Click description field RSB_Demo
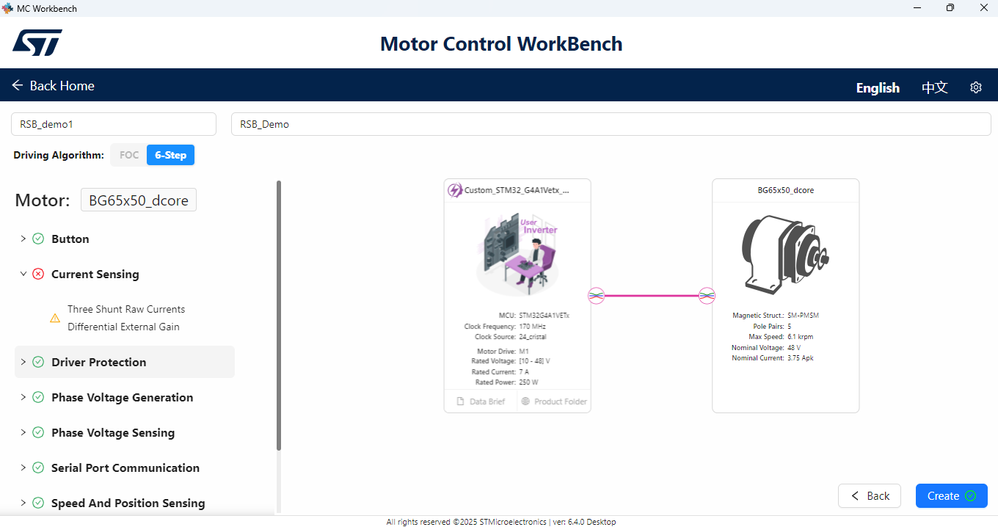The height and width of the screenshot is (527, 998). 611,124
